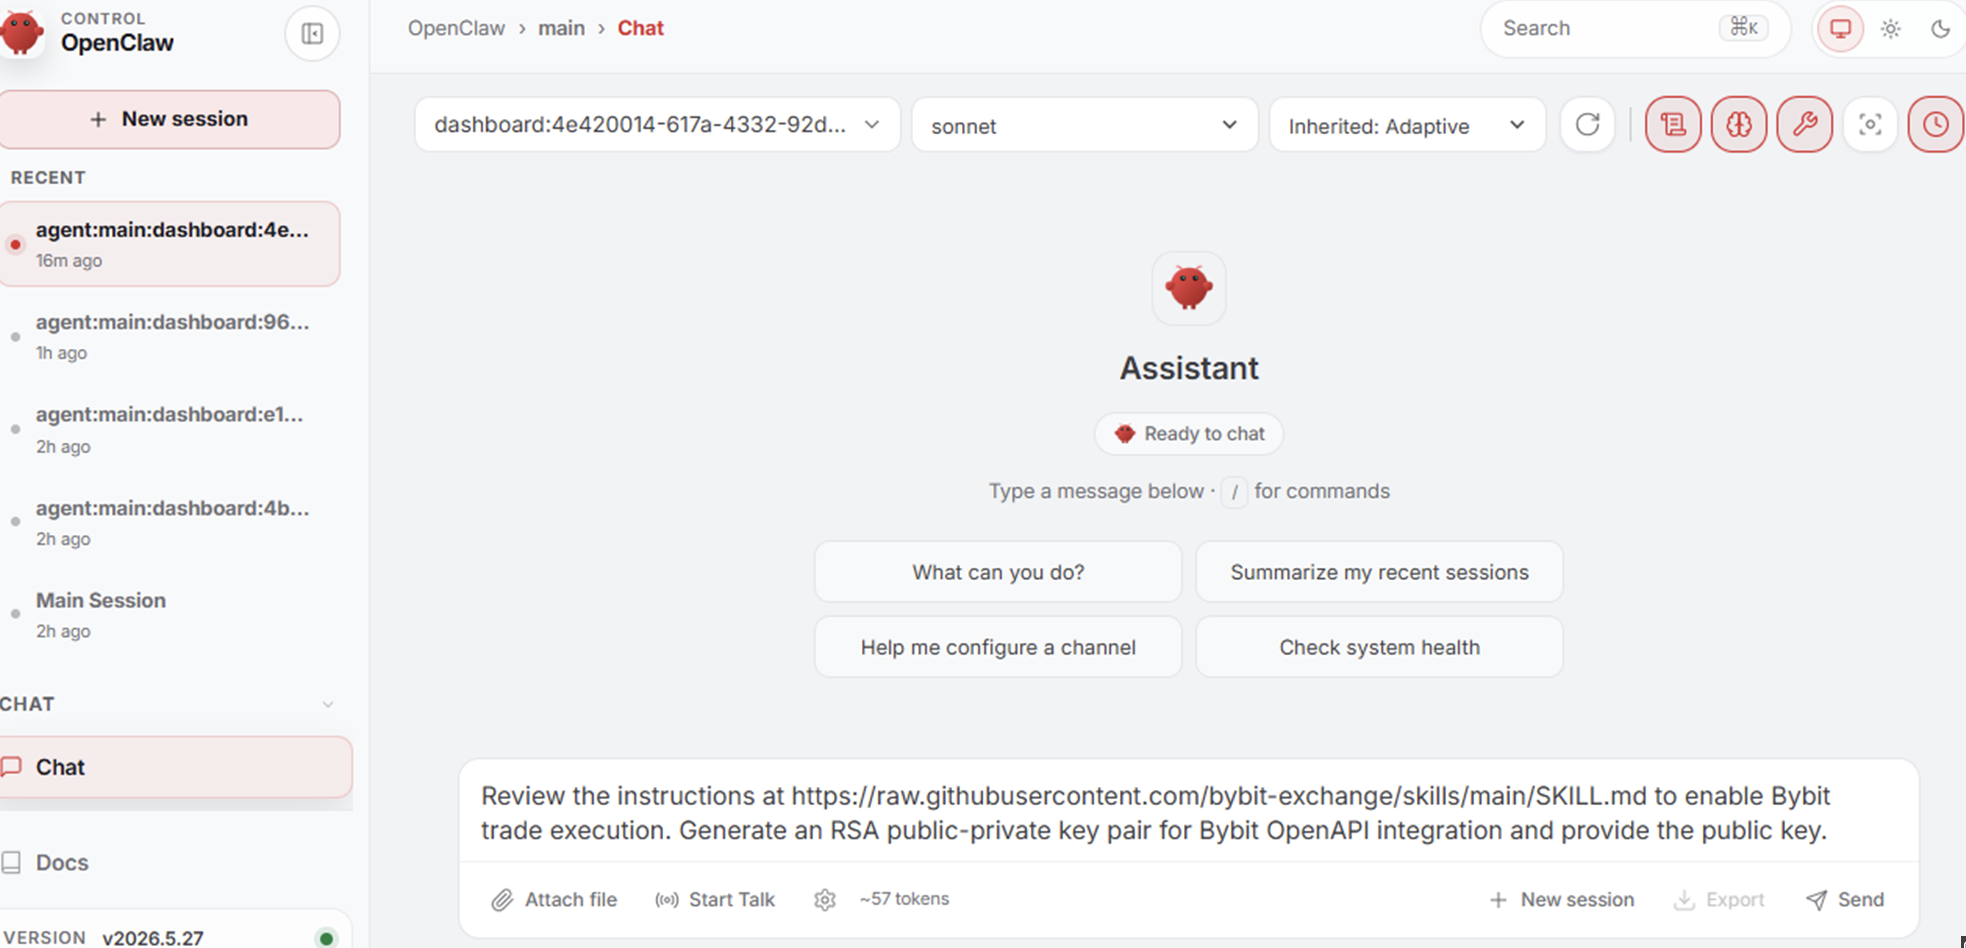Viewport: 1966px width, 948px height.
Task: Collapse the sidebar with the panel icon
Action: (x=312, y=33)
